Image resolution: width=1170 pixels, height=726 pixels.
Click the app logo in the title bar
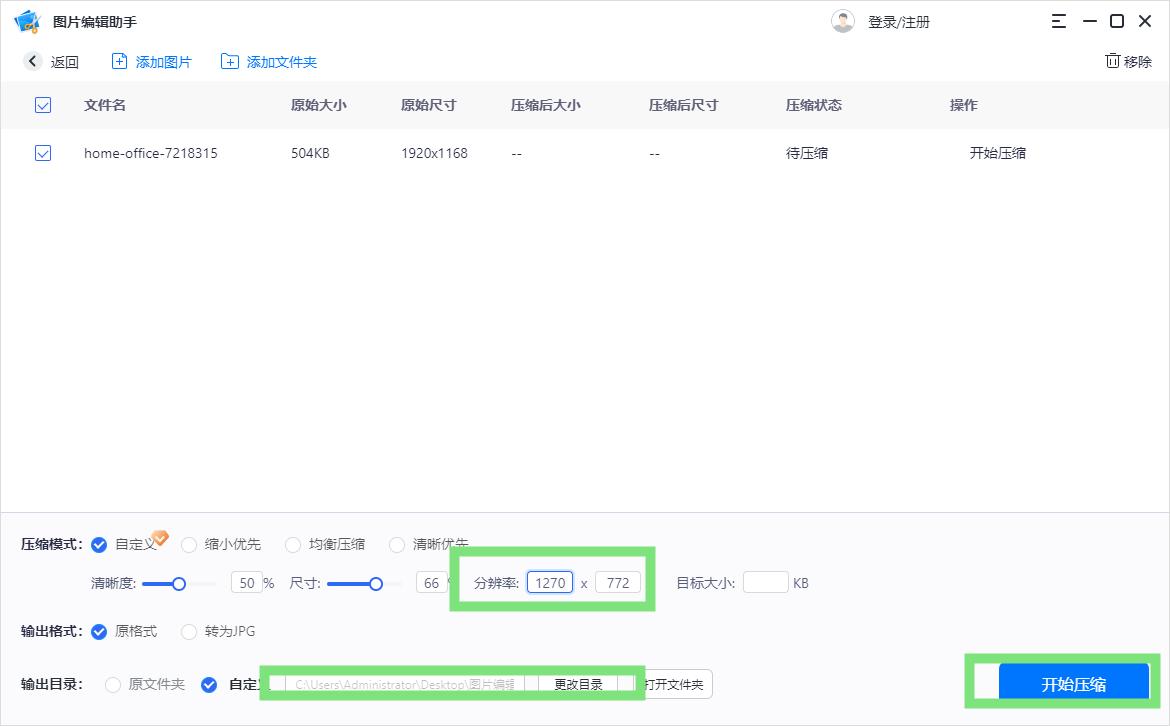click(27, 21)
